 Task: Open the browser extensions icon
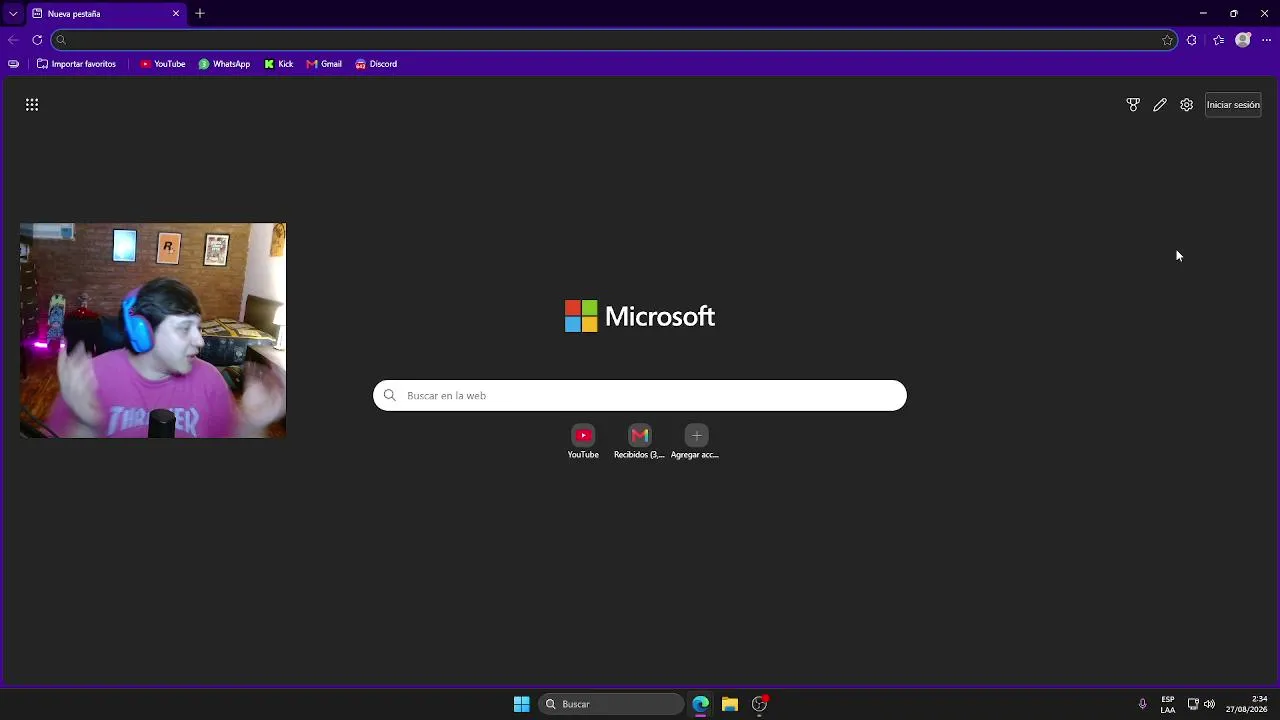[x=1192, y=40]
